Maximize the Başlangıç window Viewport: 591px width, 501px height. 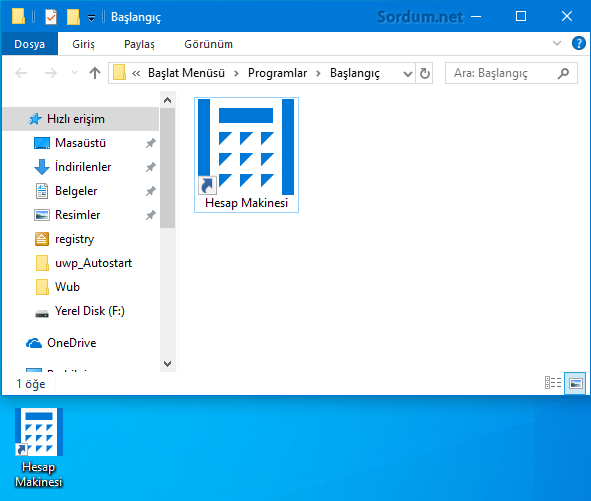[521, 16]
